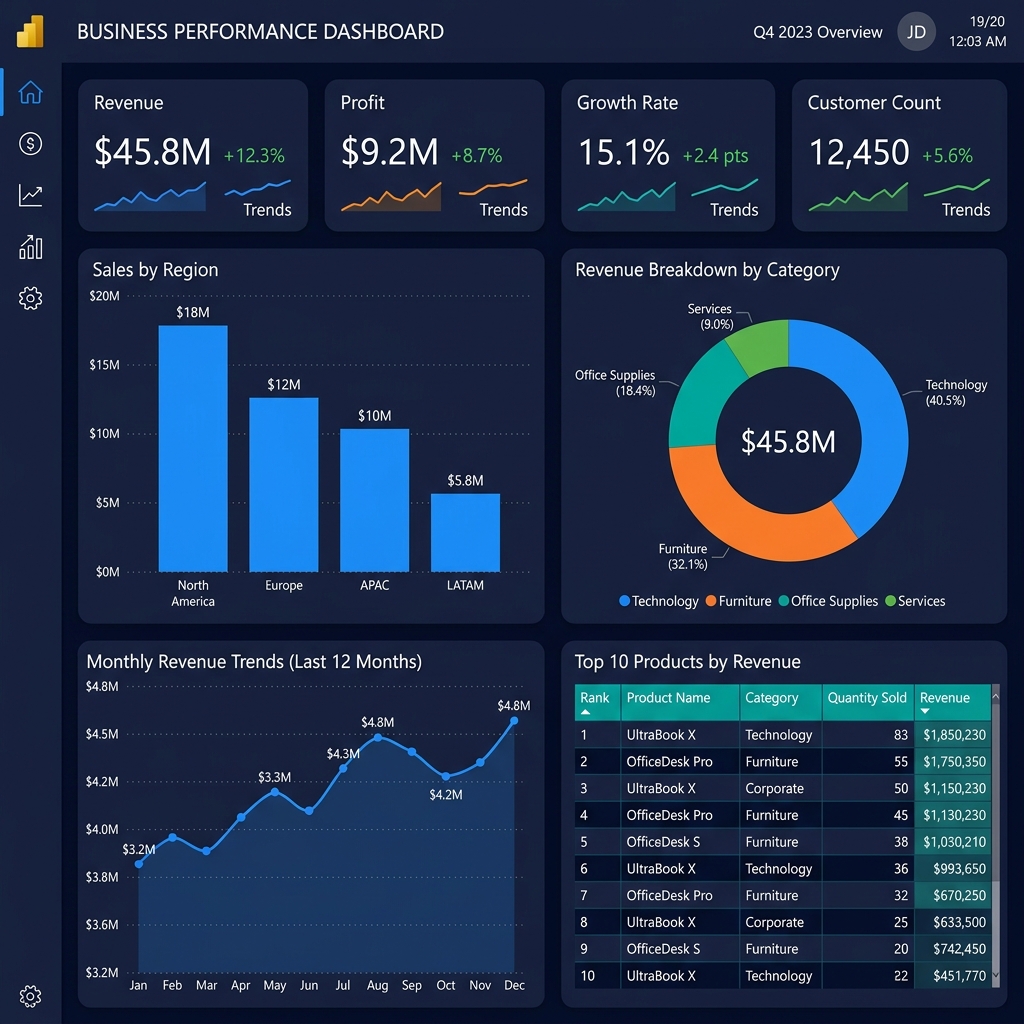Viewport: 1024px width, 1024px height.
Task: Select the $1,150,230 revenue cell
Action: click(953, 788)
